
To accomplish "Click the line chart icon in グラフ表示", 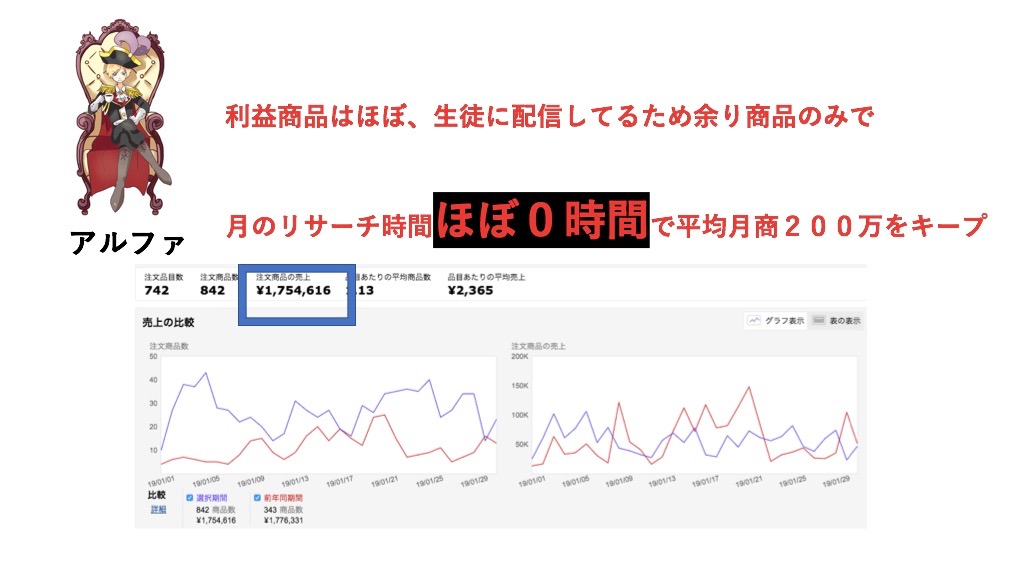I will point(755,321).
